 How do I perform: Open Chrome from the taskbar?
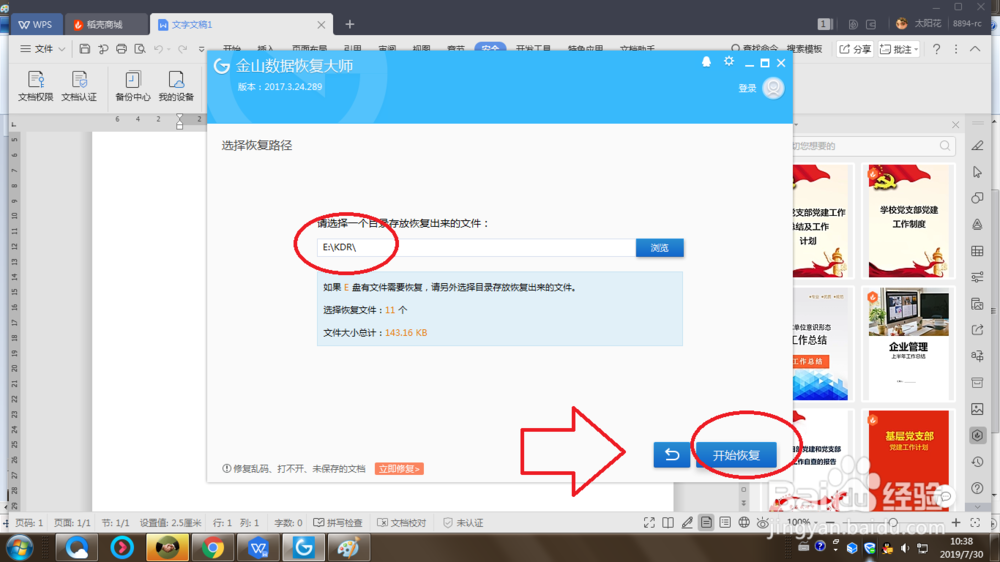tap(212, 548)
